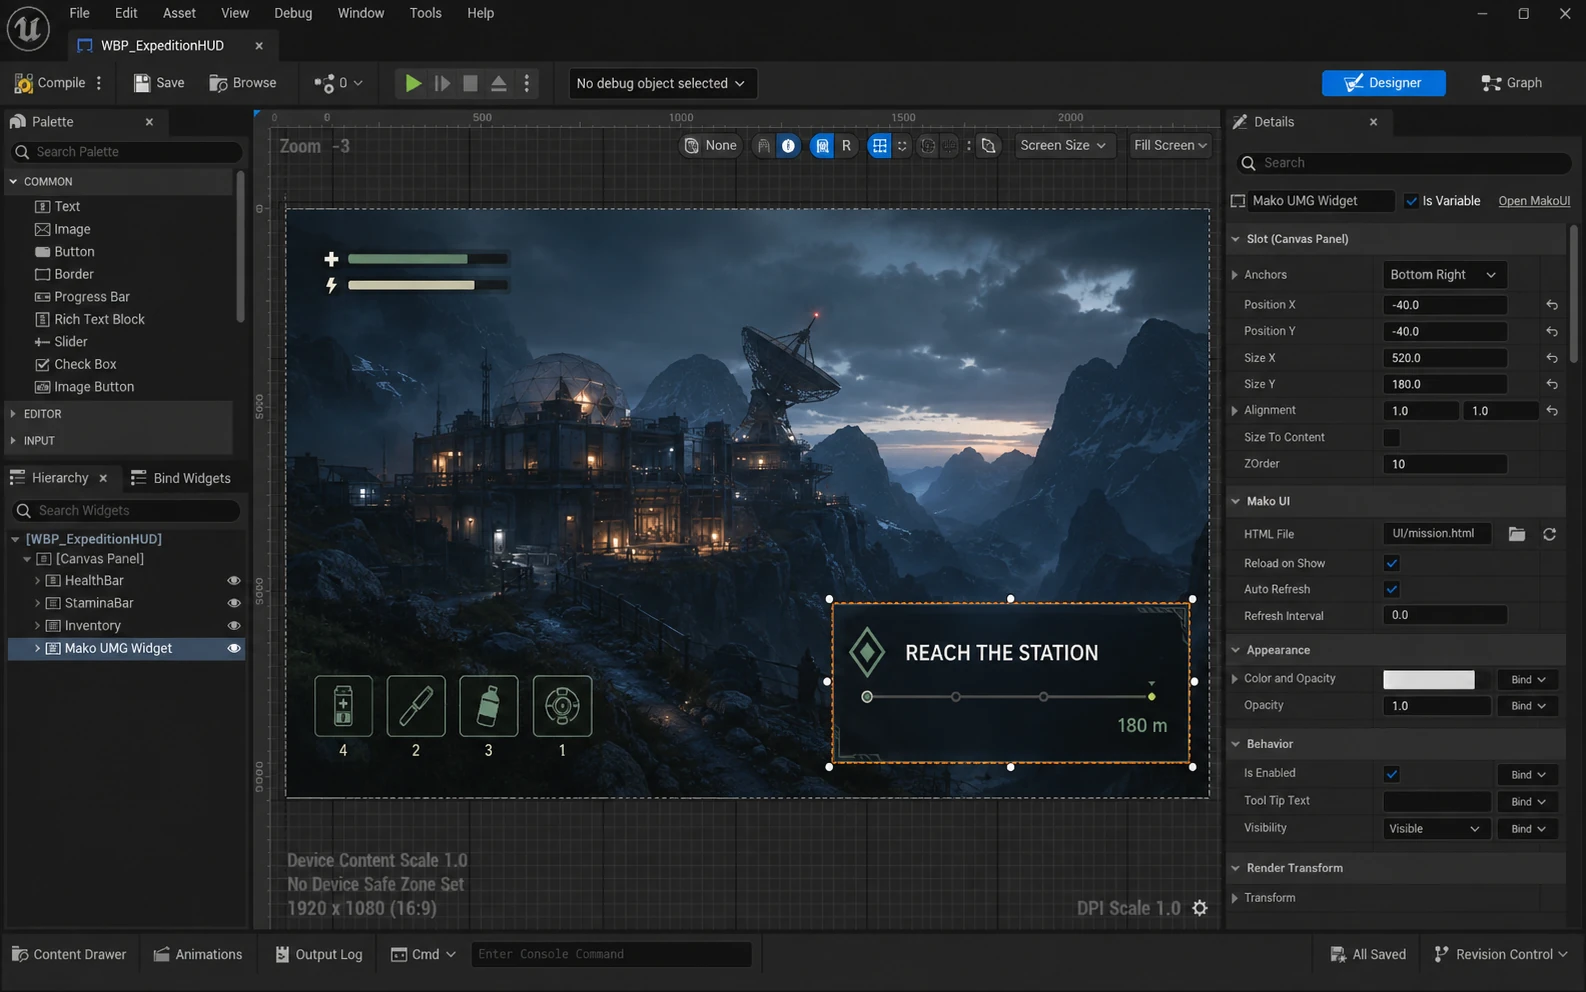
Task: Open the Visibility Visible dropdown
Action: click(x=1435, y=829)
